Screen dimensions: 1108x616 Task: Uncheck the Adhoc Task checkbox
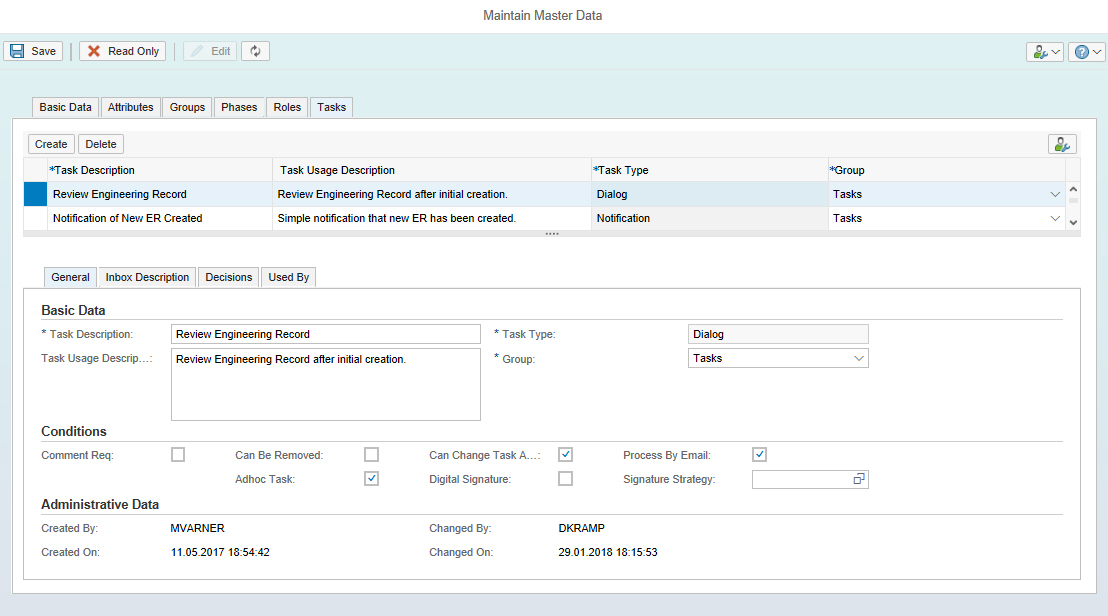(x=372, y=479)
